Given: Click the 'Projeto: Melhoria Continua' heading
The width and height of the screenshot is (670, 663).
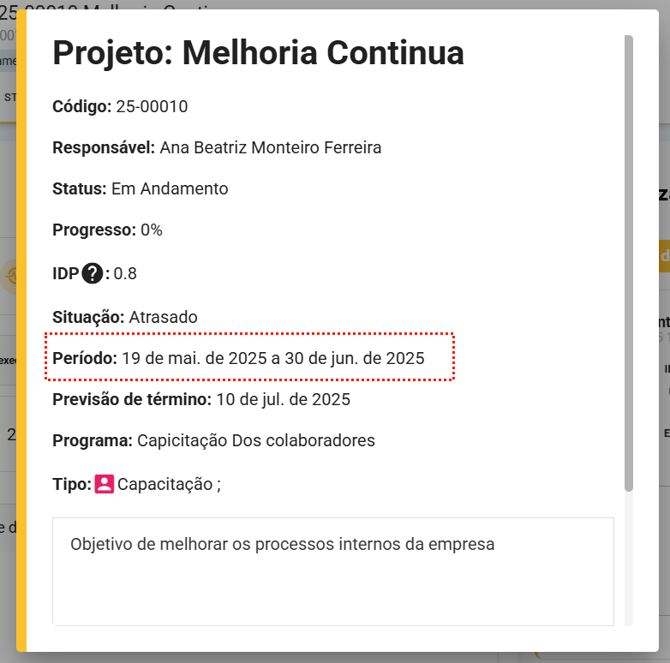Looking at the screenshot, I should point(258,53).
